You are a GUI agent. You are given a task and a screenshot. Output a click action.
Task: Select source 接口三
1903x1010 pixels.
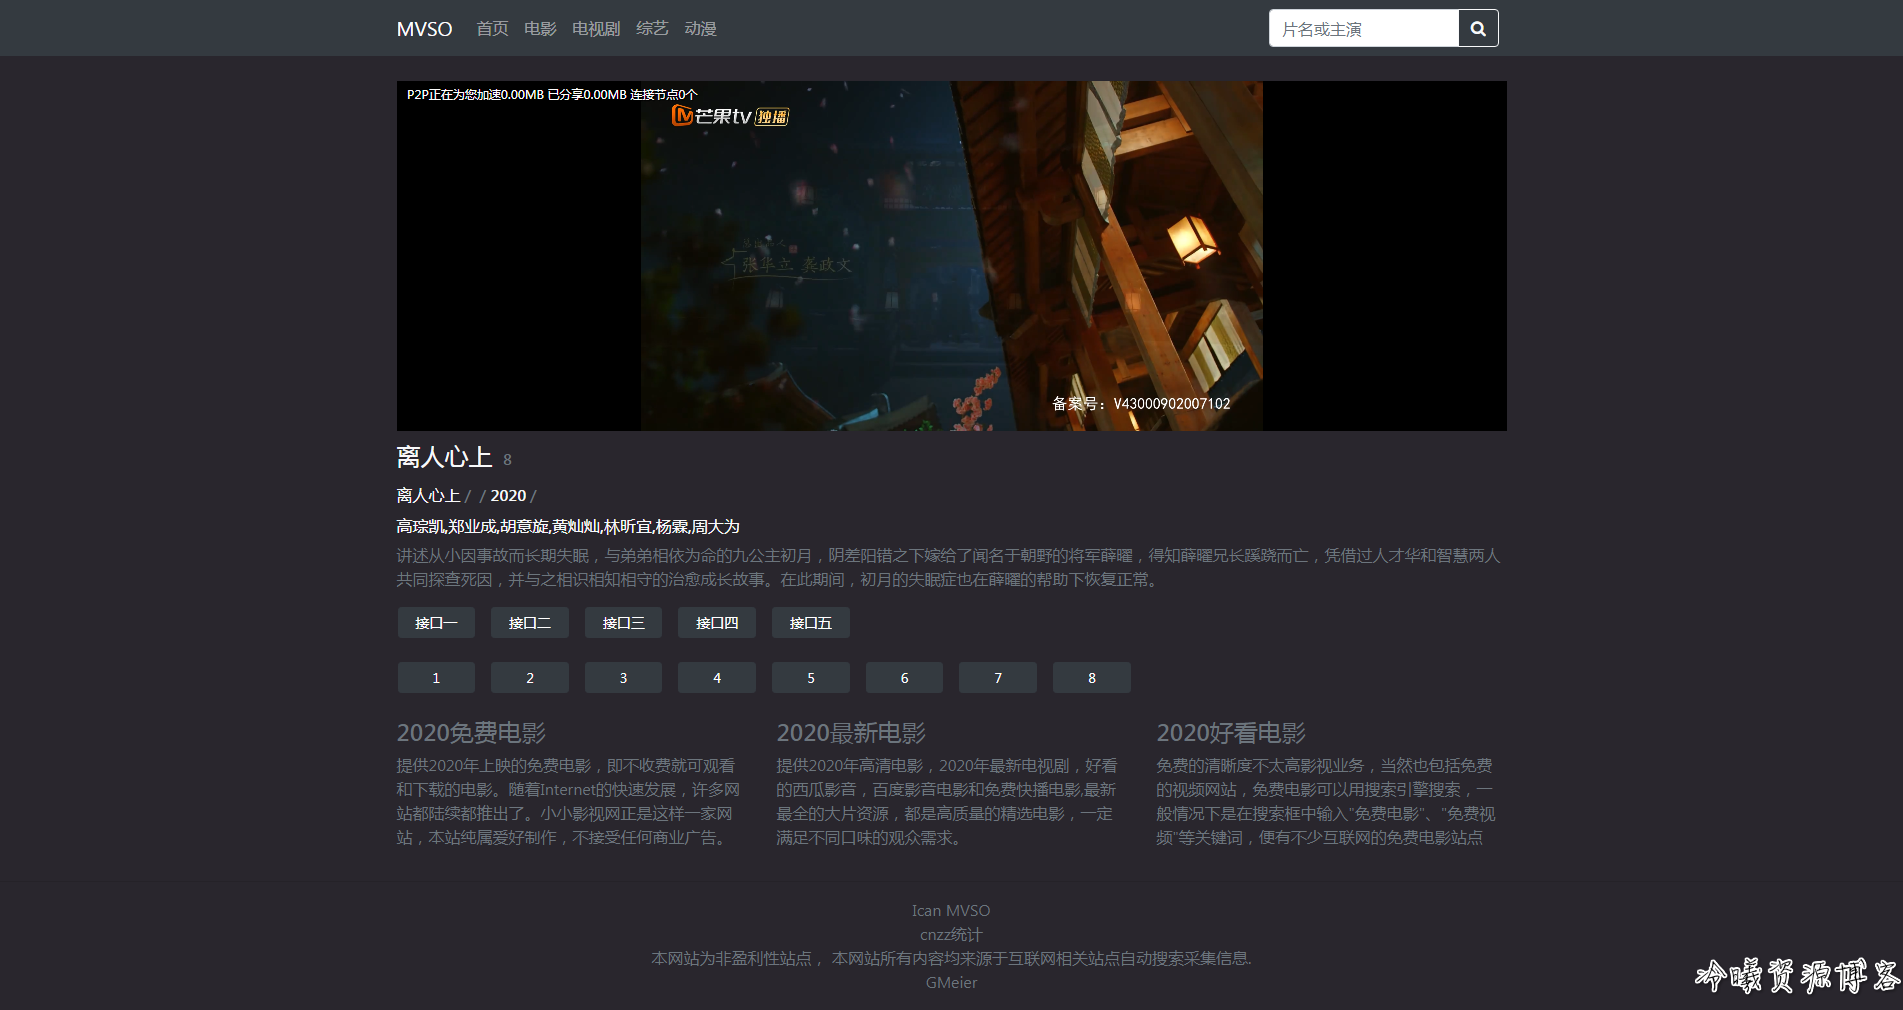tap(623, 623)
